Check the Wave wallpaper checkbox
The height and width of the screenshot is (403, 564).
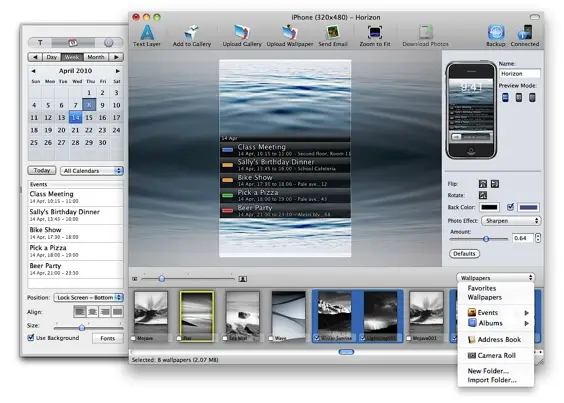(270, 338)
